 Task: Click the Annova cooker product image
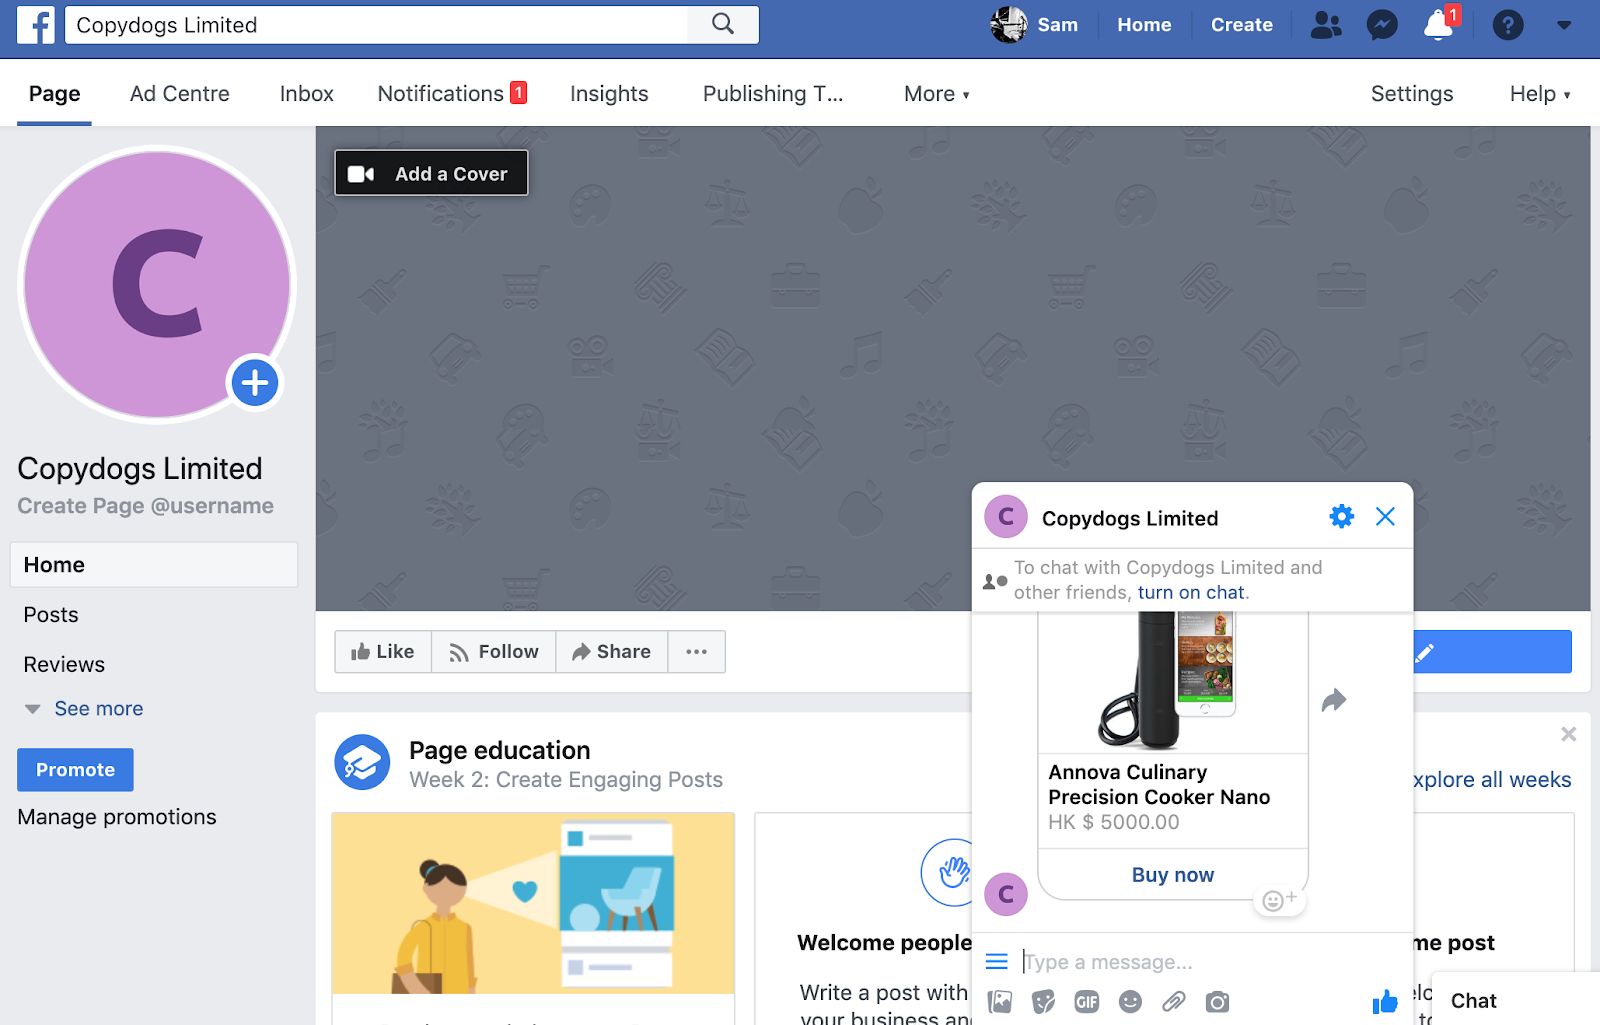(1173, 682)
